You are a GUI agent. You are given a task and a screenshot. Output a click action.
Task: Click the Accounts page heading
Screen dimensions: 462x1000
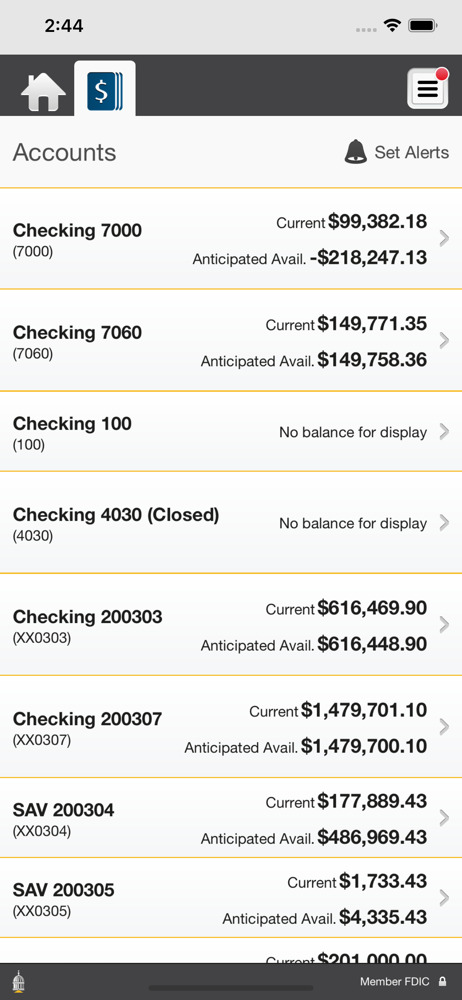click(64, 152)
